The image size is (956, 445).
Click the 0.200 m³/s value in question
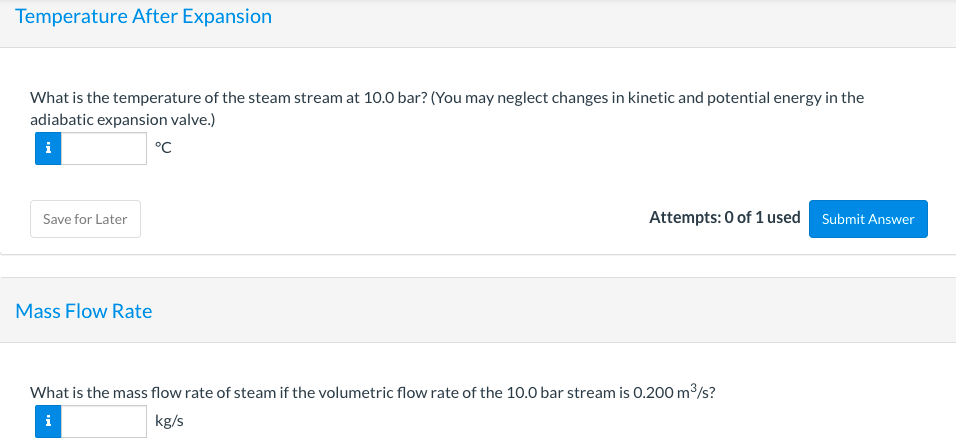click(669, 392)
